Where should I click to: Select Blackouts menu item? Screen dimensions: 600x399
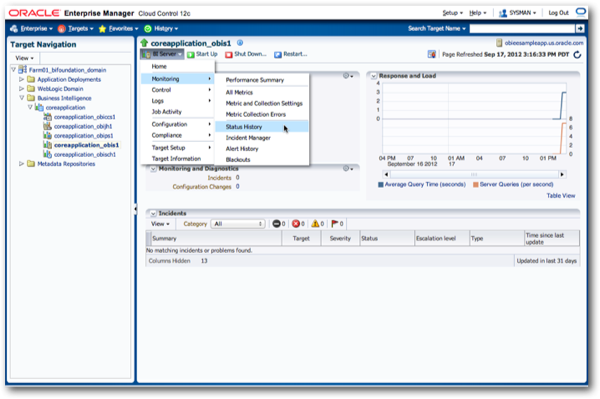238,160
